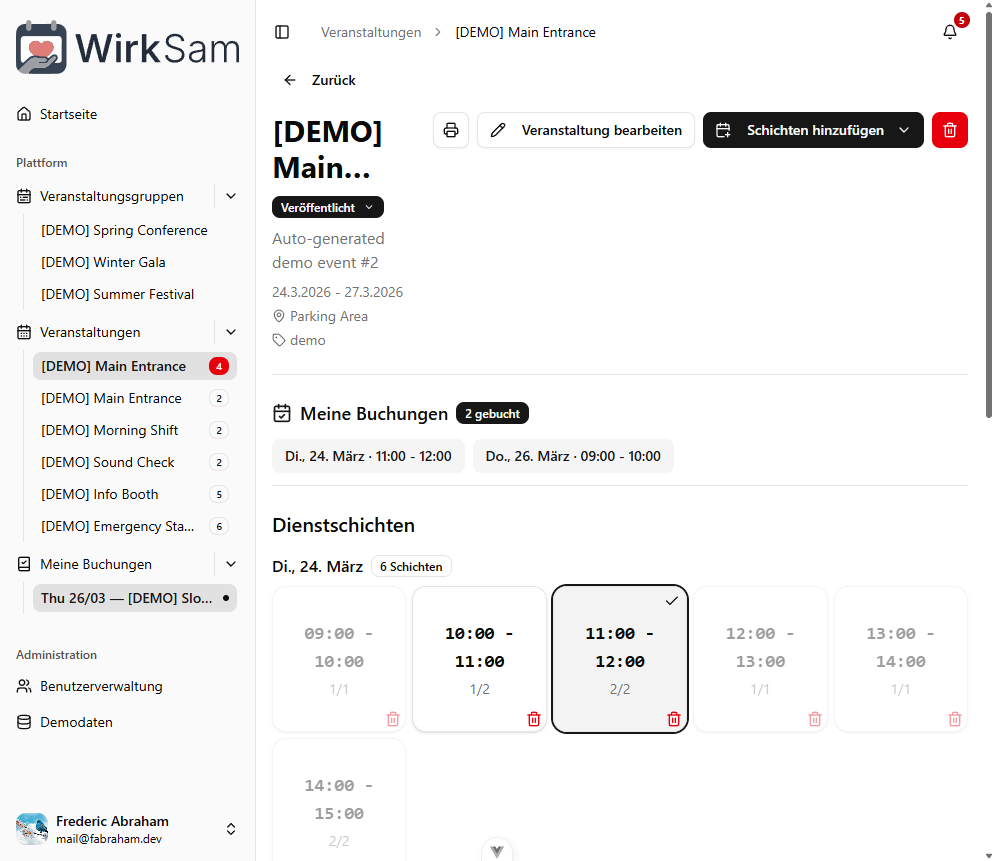
Task: Click the Demodaten database icon
Action: [24, 722]
